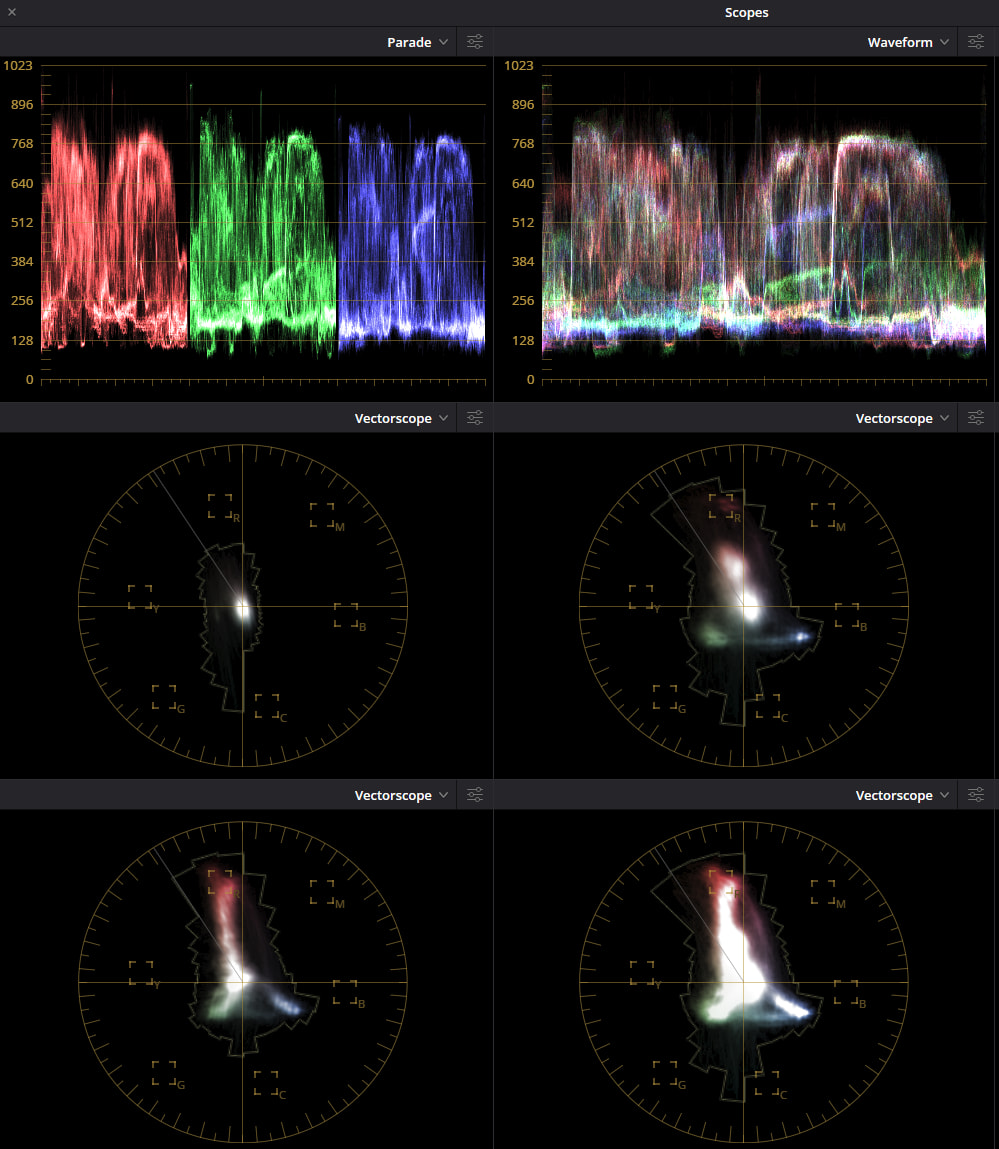Open the Parade scope settings icon
999x1149 pixels.
point(475,42)
